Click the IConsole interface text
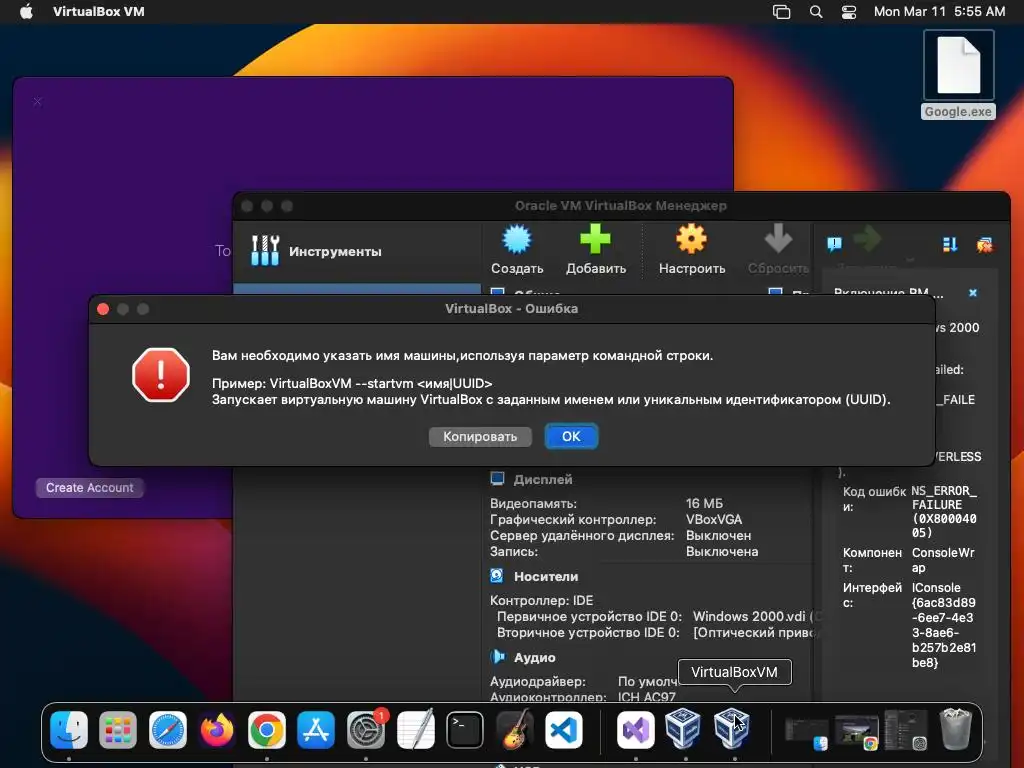Screen dimensions: 1024x768 (944, 625)
